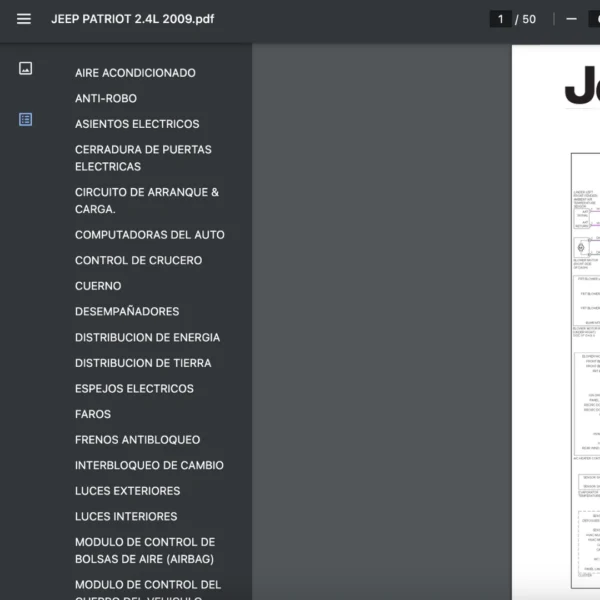Open CERRADURA DE PUERTAS ELECTRICAS bookmark
This screenshot has width=600, height=600.
[x=143, y=158]
